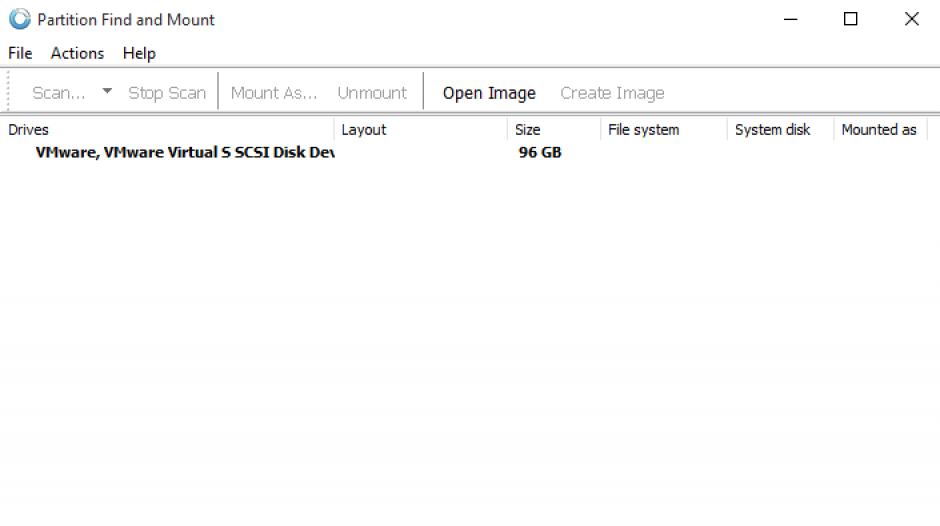Click the Mounted as column header

pyautogui.click(x=881, y=130)
